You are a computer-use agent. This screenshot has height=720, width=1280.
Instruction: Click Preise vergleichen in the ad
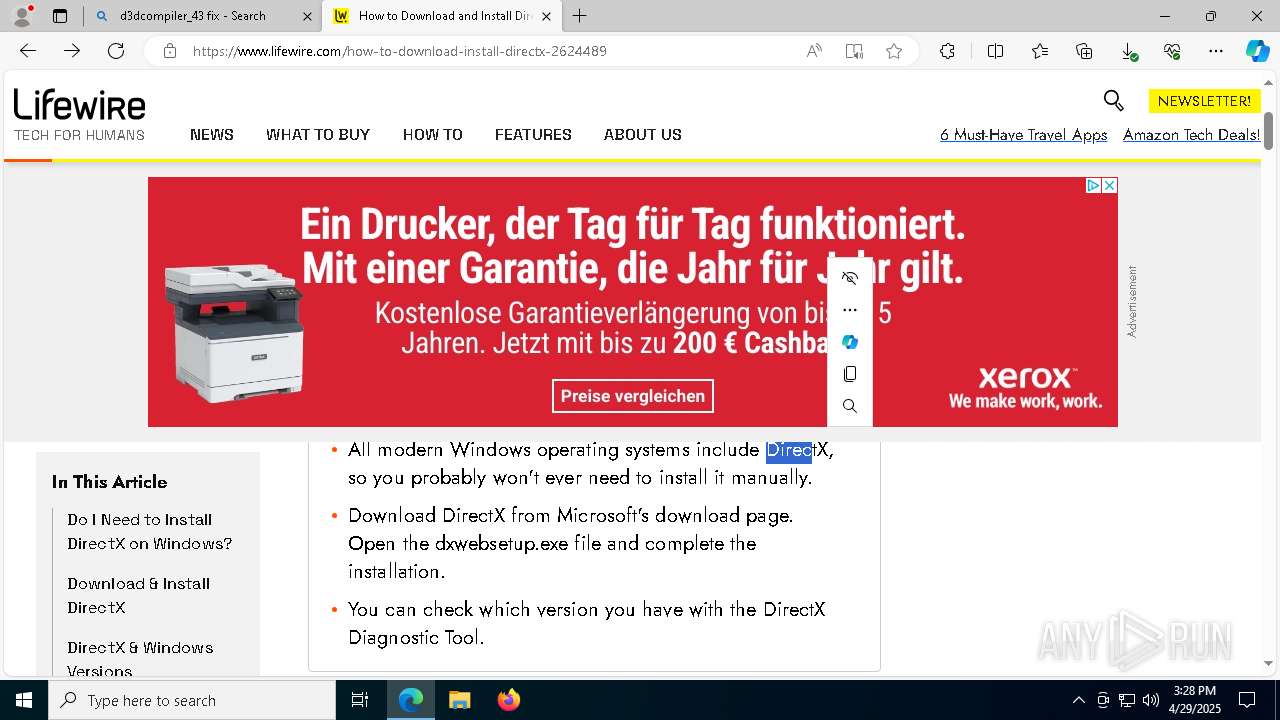click(633, 396)
